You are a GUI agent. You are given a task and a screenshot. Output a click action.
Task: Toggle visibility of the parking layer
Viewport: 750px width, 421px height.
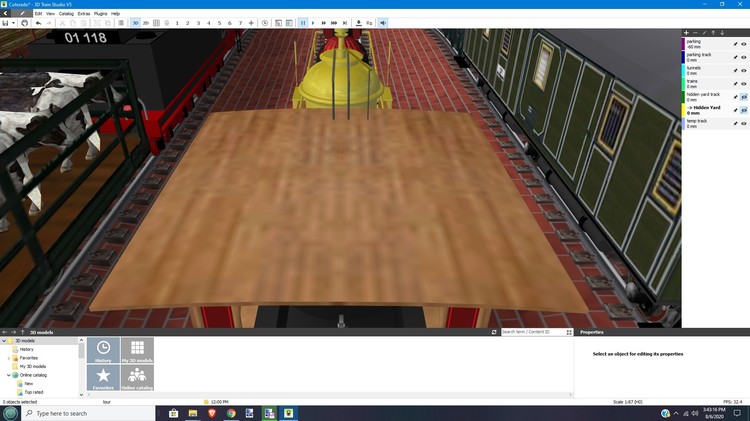pyautogui.click(x=744, y=44)
